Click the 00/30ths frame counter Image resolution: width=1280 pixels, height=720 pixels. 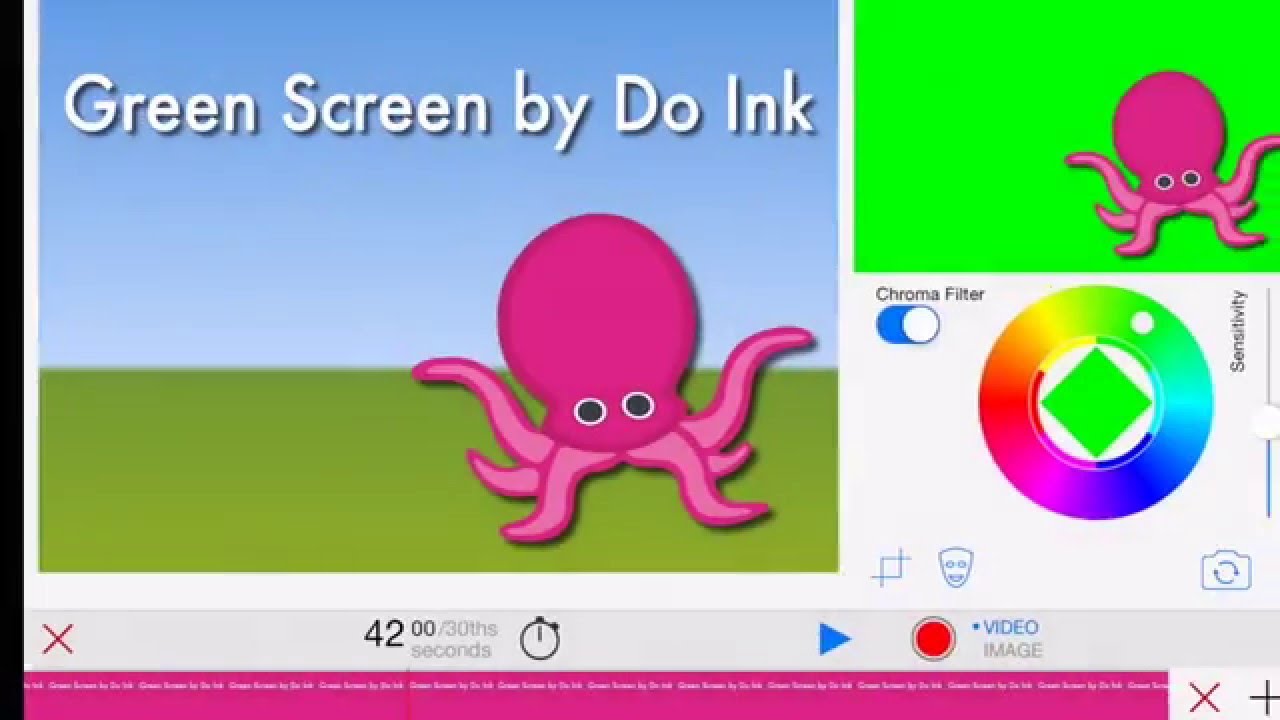pos(453,629)
